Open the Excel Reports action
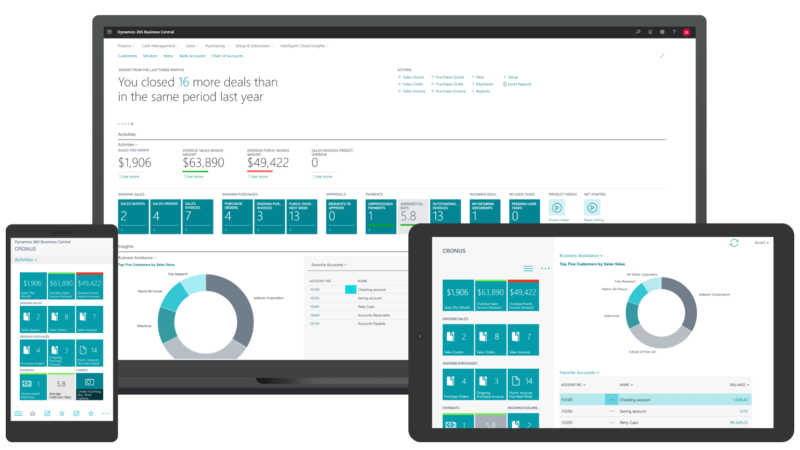 (x=517, y=84)
